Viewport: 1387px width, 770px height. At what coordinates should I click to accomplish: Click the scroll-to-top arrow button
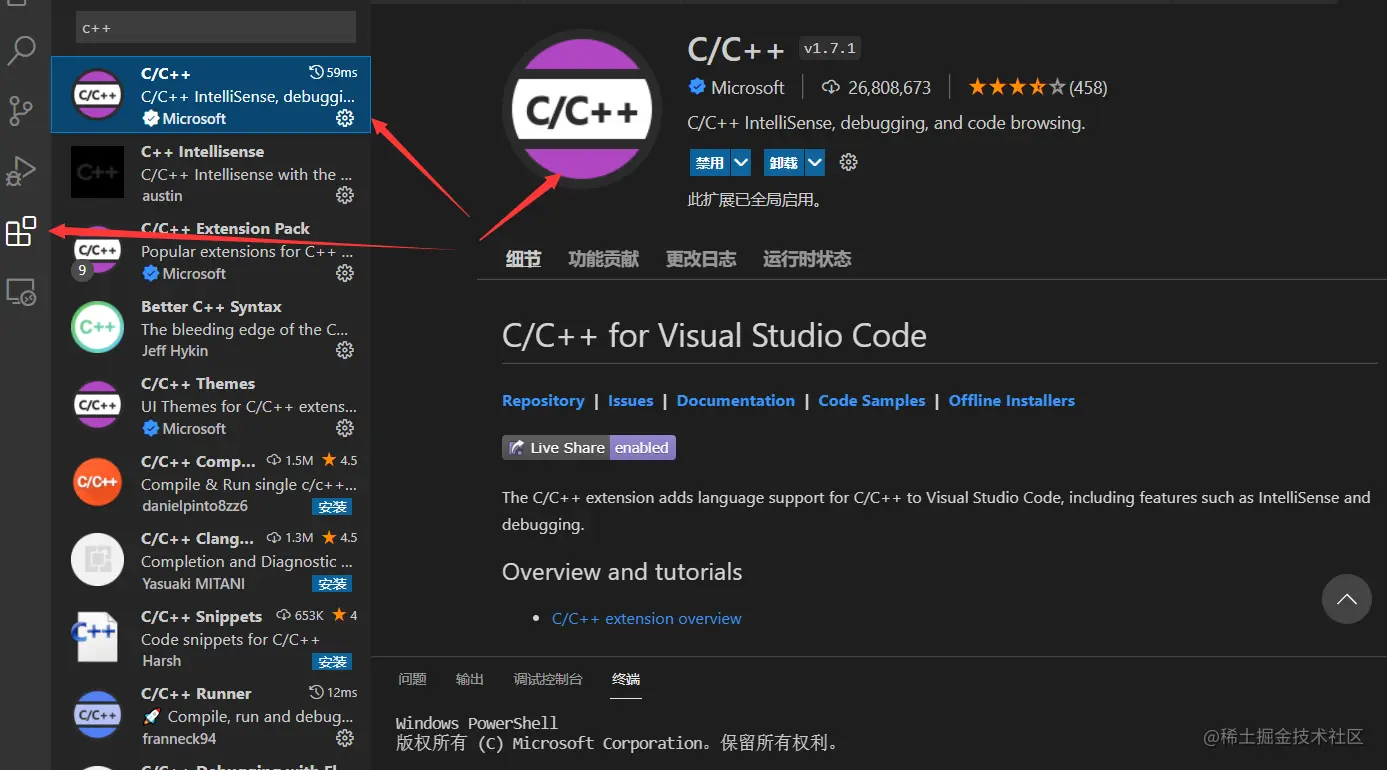1347,599
